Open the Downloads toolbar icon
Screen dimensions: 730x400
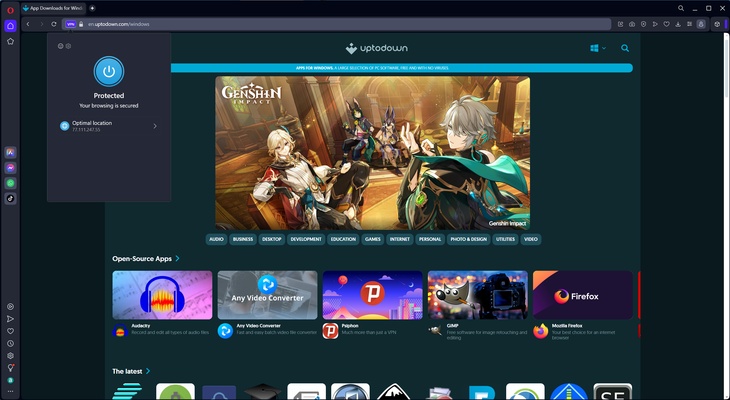[x=678, y=24]
